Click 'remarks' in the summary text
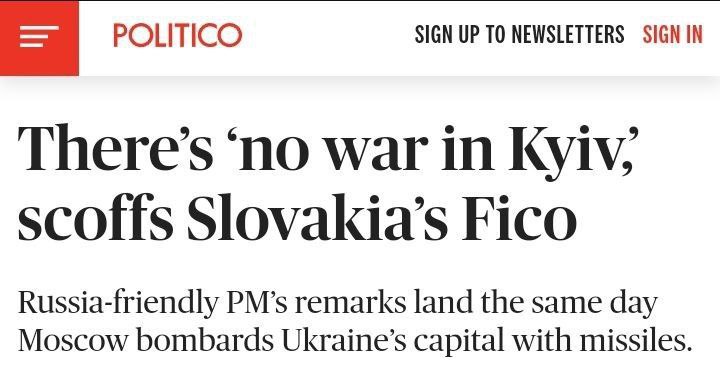The image size is (720, 392). coord(350,303)
